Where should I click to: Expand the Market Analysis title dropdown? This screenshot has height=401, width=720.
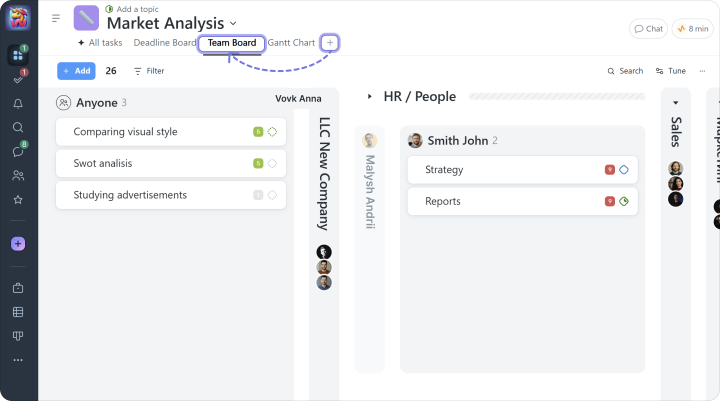tap(233, 22)
